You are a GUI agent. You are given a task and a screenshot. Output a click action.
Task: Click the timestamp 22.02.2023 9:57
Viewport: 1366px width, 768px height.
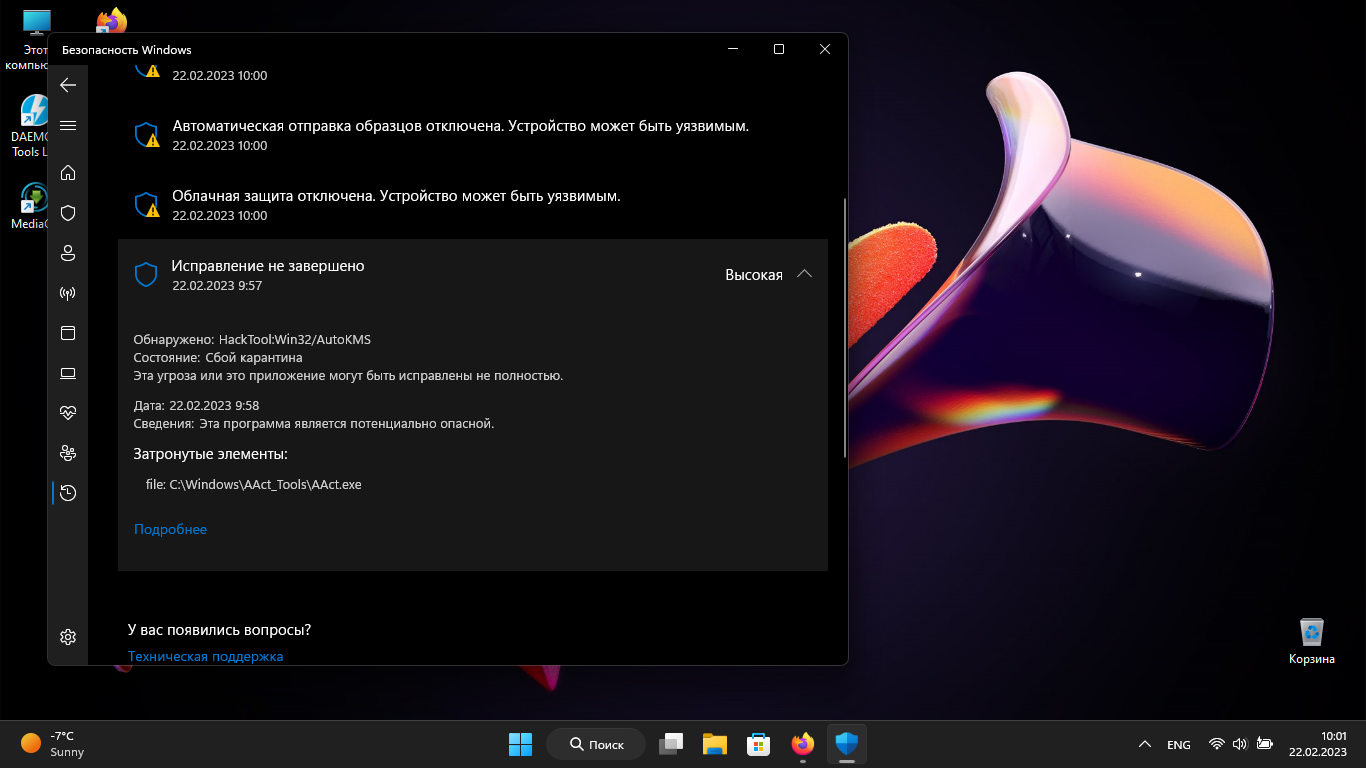[x=217, y=285]
